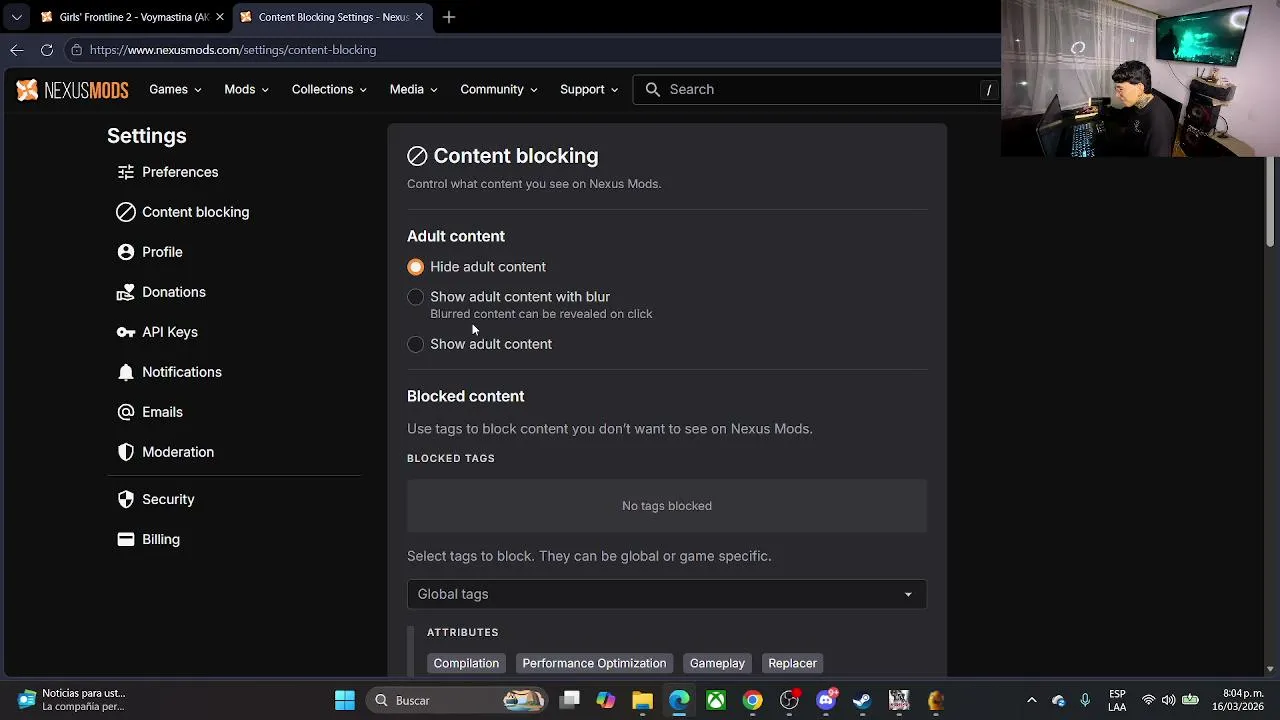Click the API Keys key icon

(x=125, y=332)
